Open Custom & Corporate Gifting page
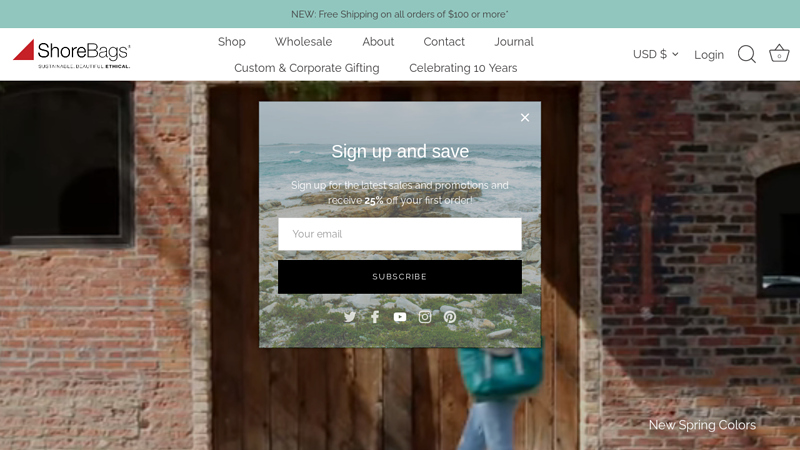 coord(307,68)
